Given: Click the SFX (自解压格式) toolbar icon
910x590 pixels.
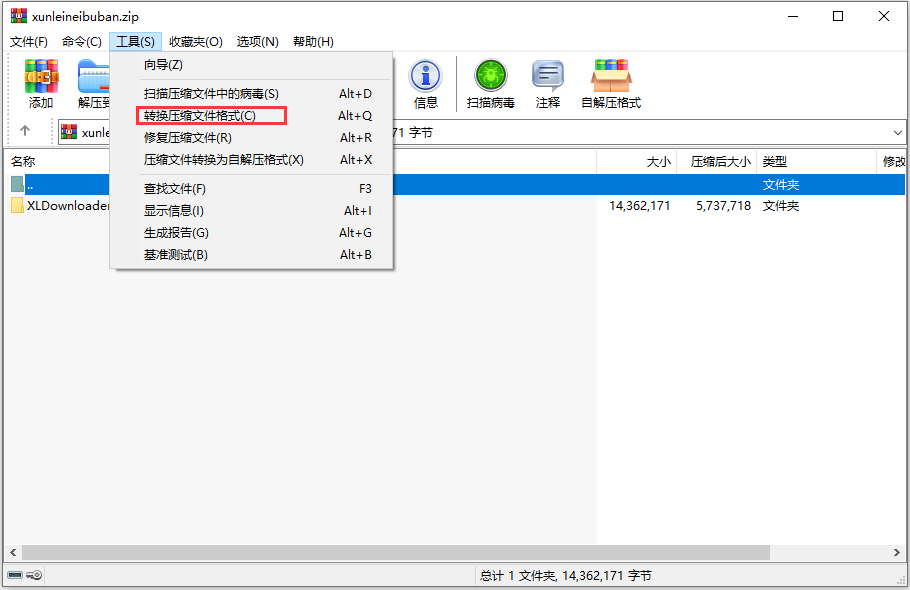Looking at the screenshot, I should coord(611,75).
